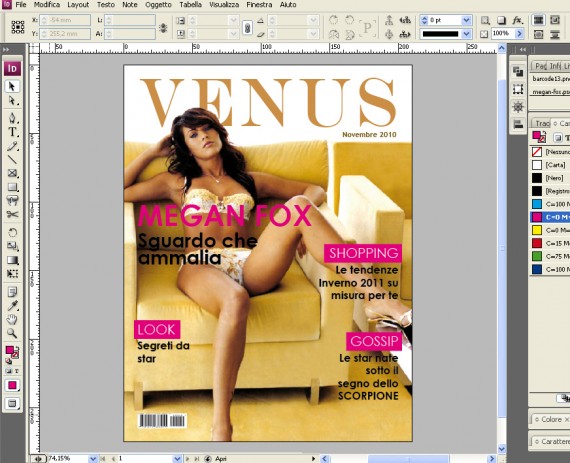Screen dimensions: 570x463
Task: Select the Hand tool
Action: [x=12, y=319]
